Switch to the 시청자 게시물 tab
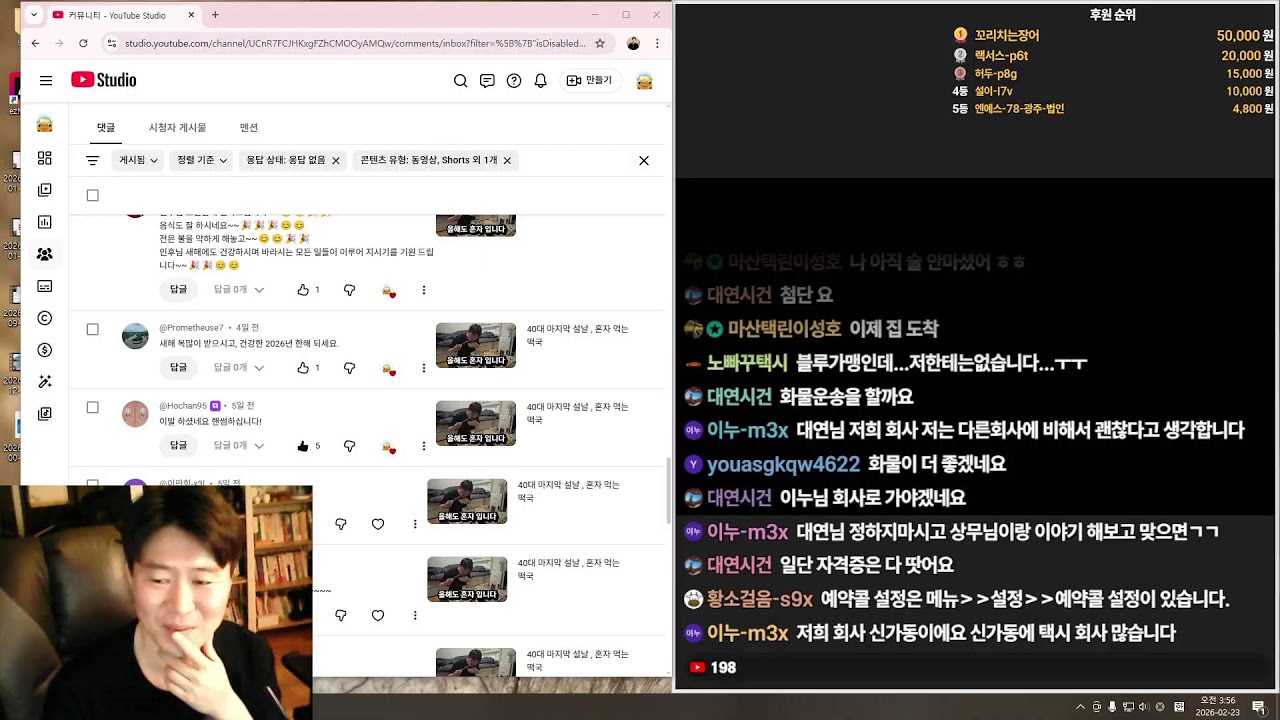The height and width of the screenshot is (720, 1280). pyautogui.click(x=177, y=128)
